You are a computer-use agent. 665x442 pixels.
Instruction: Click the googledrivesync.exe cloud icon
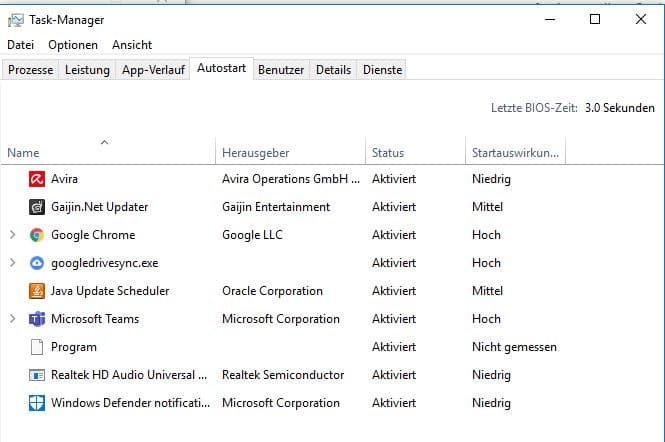pos(37,263)
